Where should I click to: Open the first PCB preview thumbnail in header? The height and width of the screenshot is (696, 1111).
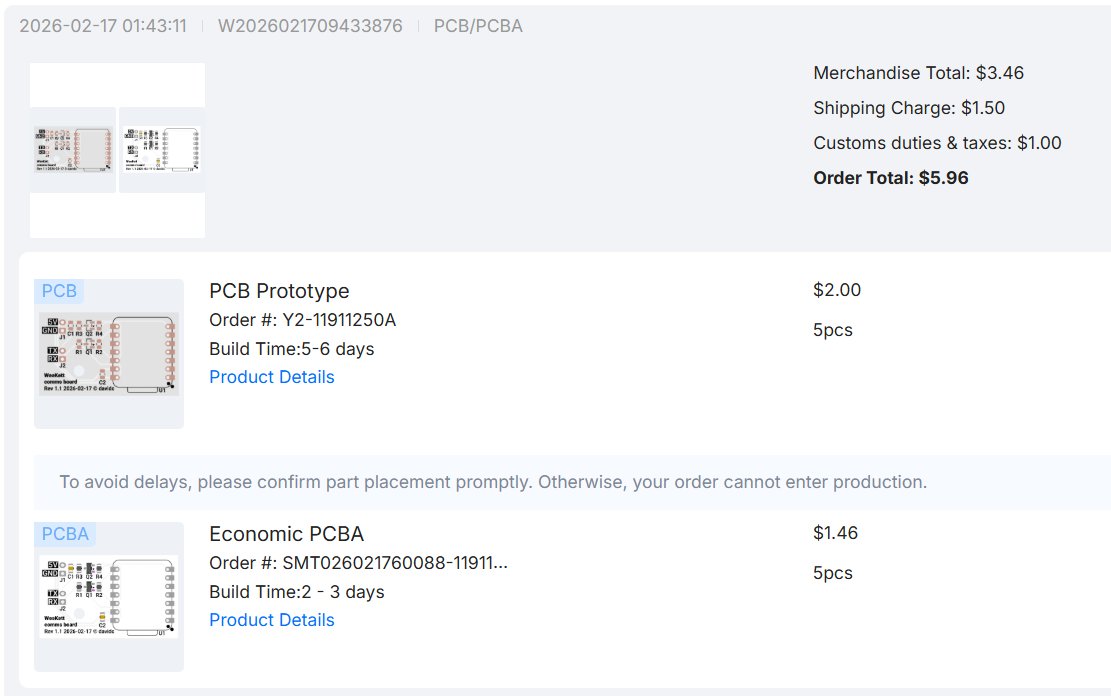pos(74,150)
